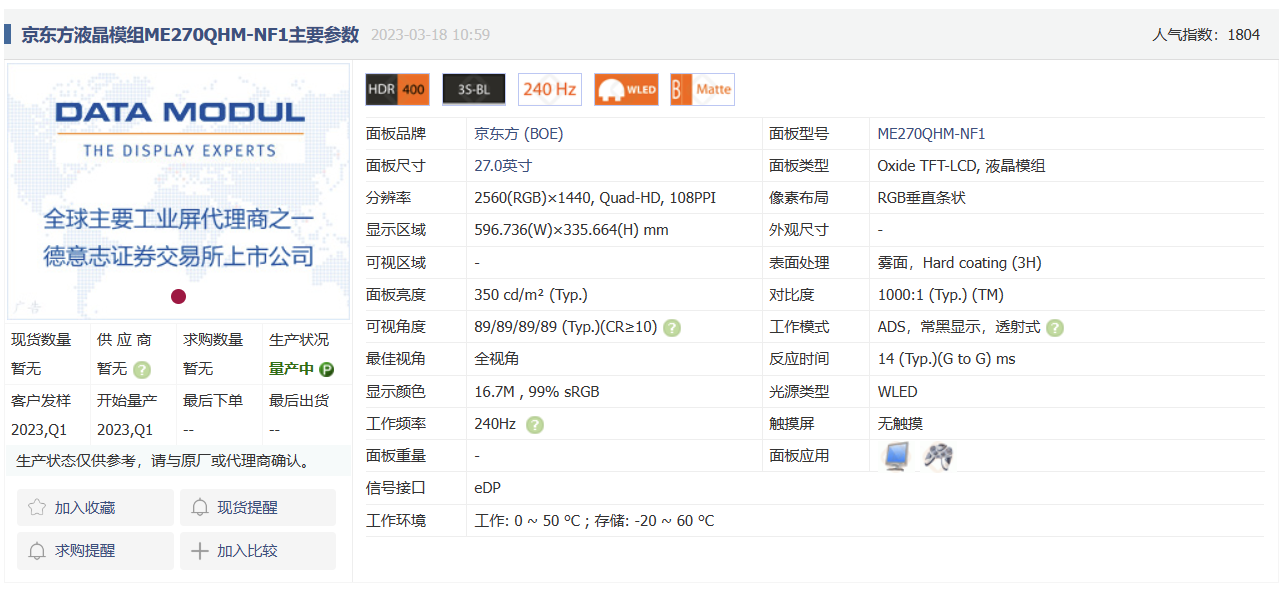
Task: Click the eDP signal interface value
Action: tap(487, 488)
